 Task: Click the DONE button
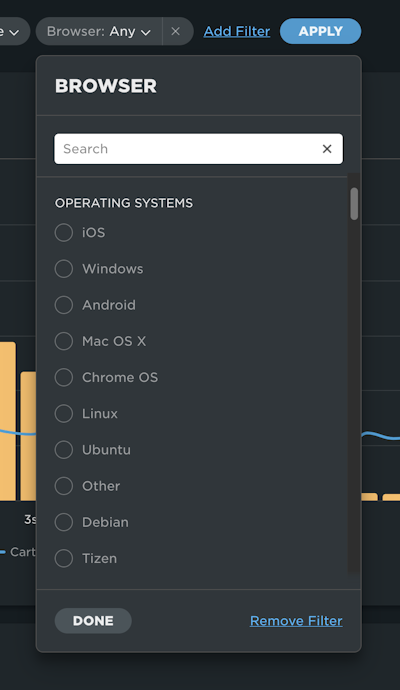pyautogui.click(x=93, y=620)
